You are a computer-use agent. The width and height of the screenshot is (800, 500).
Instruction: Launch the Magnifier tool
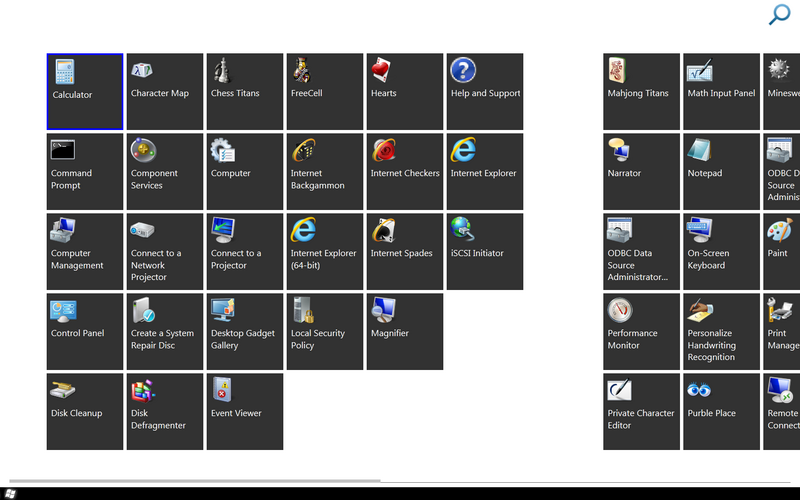(405, 332)
